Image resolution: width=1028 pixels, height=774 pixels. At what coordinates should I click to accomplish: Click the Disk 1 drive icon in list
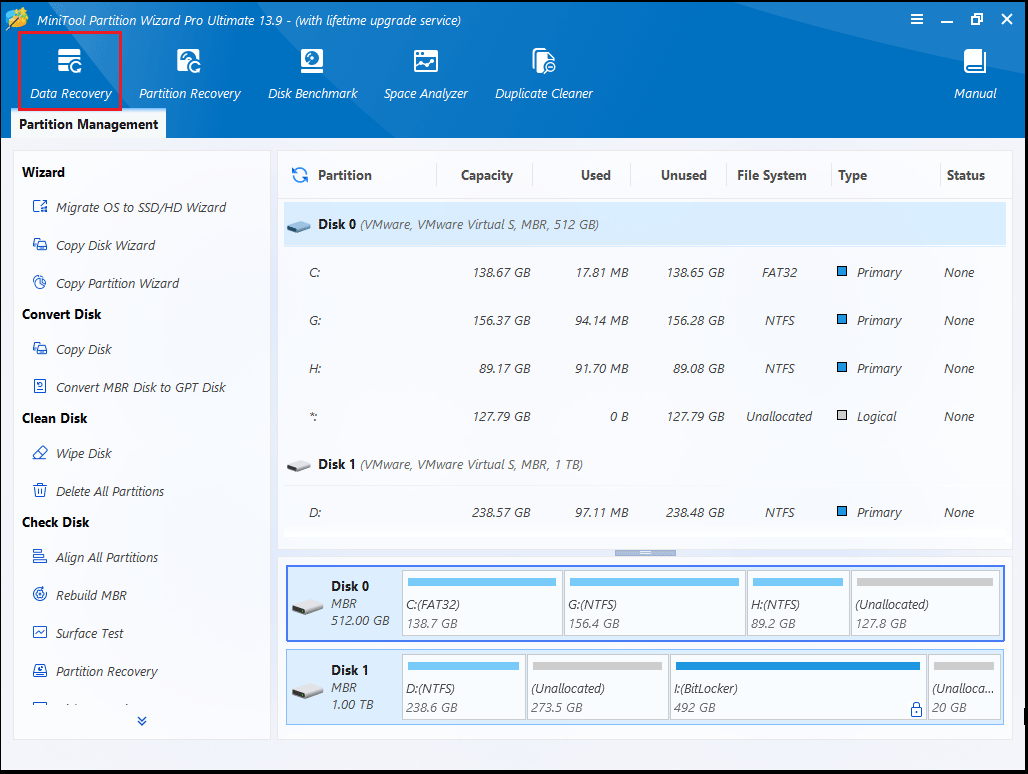[299, 466]
